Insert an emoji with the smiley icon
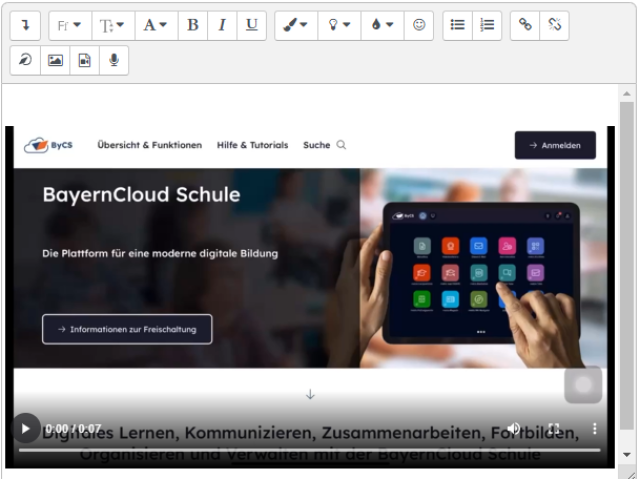Image resolution: width=640 pixels, height=479 pixels. pyautogui.click(x=419, y=26)
